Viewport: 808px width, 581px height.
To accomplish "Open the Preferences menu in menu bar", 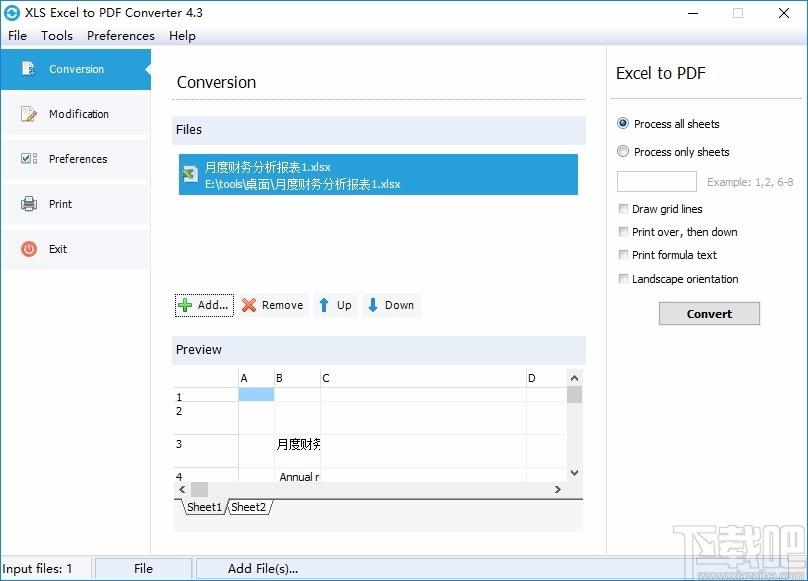I will 121,36.
